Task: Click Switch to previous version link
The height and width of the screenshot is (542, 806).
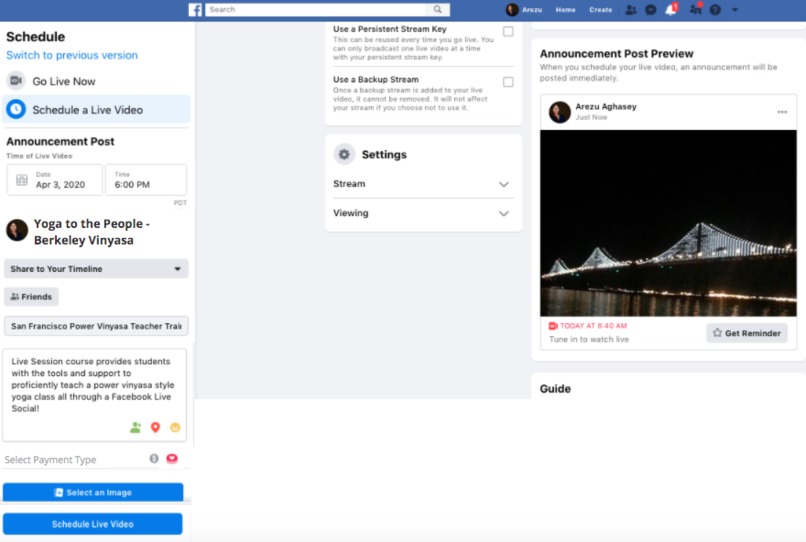Action: (72, 55)
